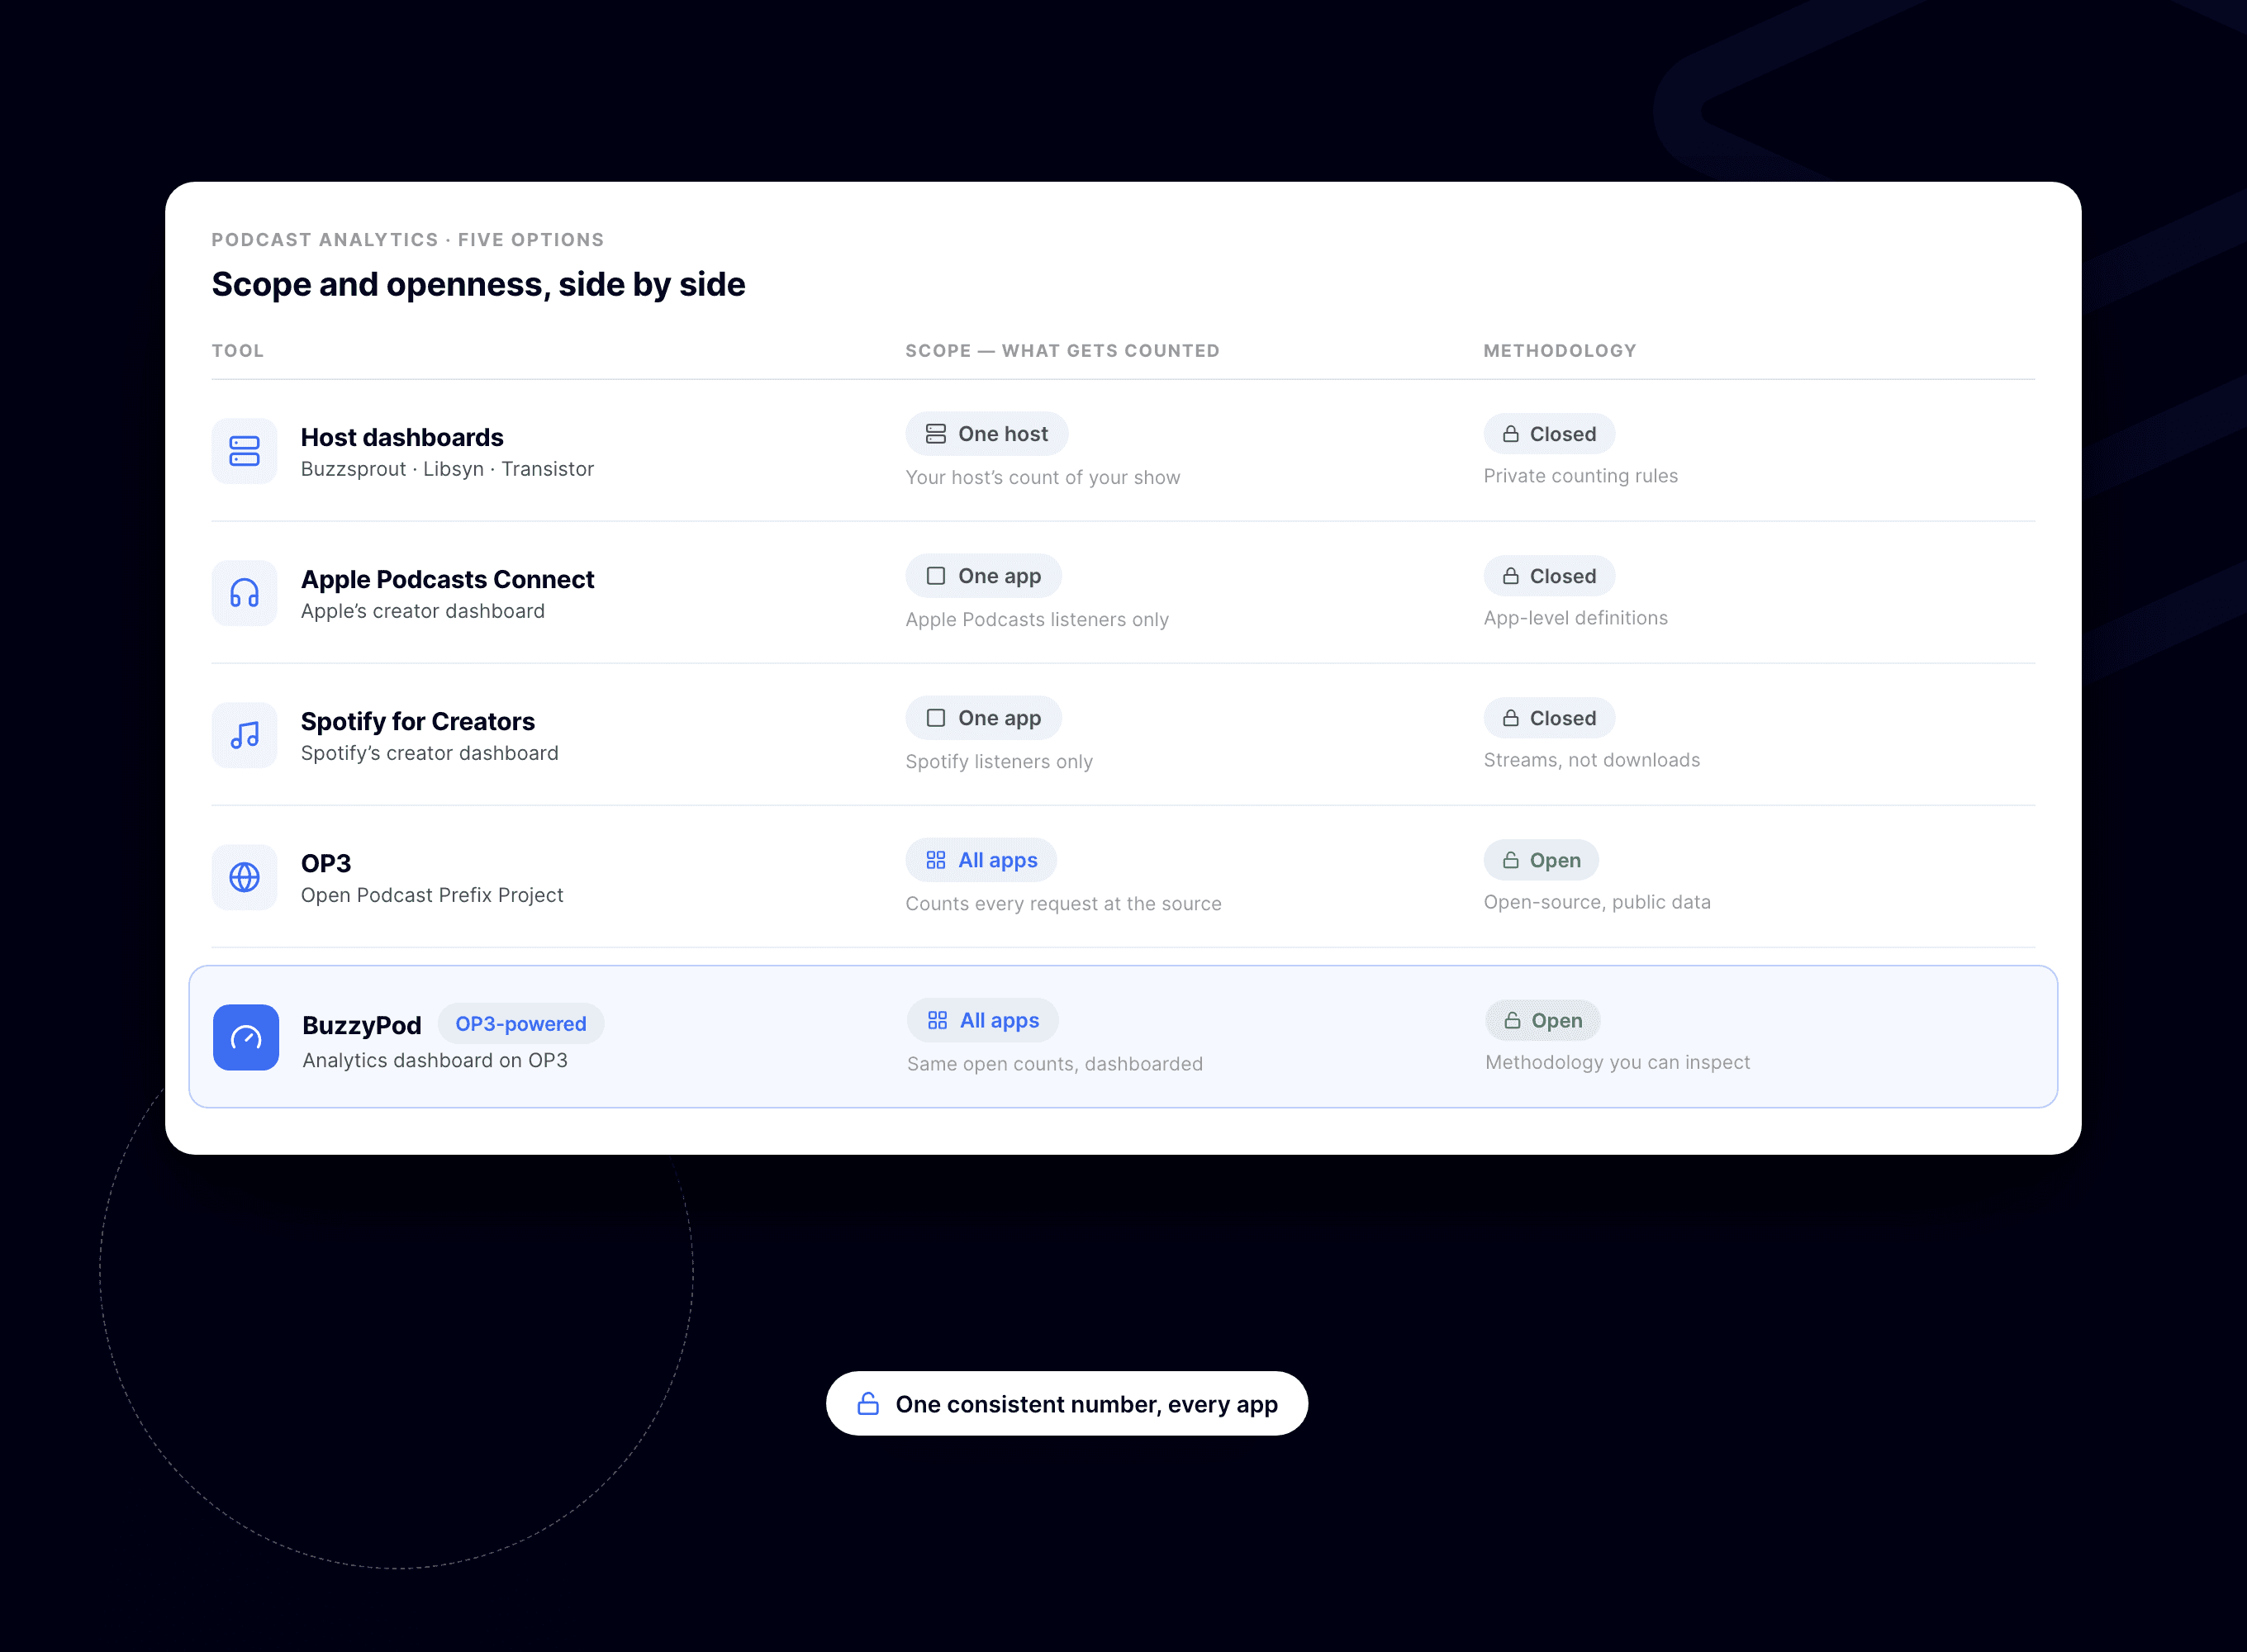This screenshot has height=1652, width=2247.
Task: Click Private counting rules text
Action: tap(1581, 476)
